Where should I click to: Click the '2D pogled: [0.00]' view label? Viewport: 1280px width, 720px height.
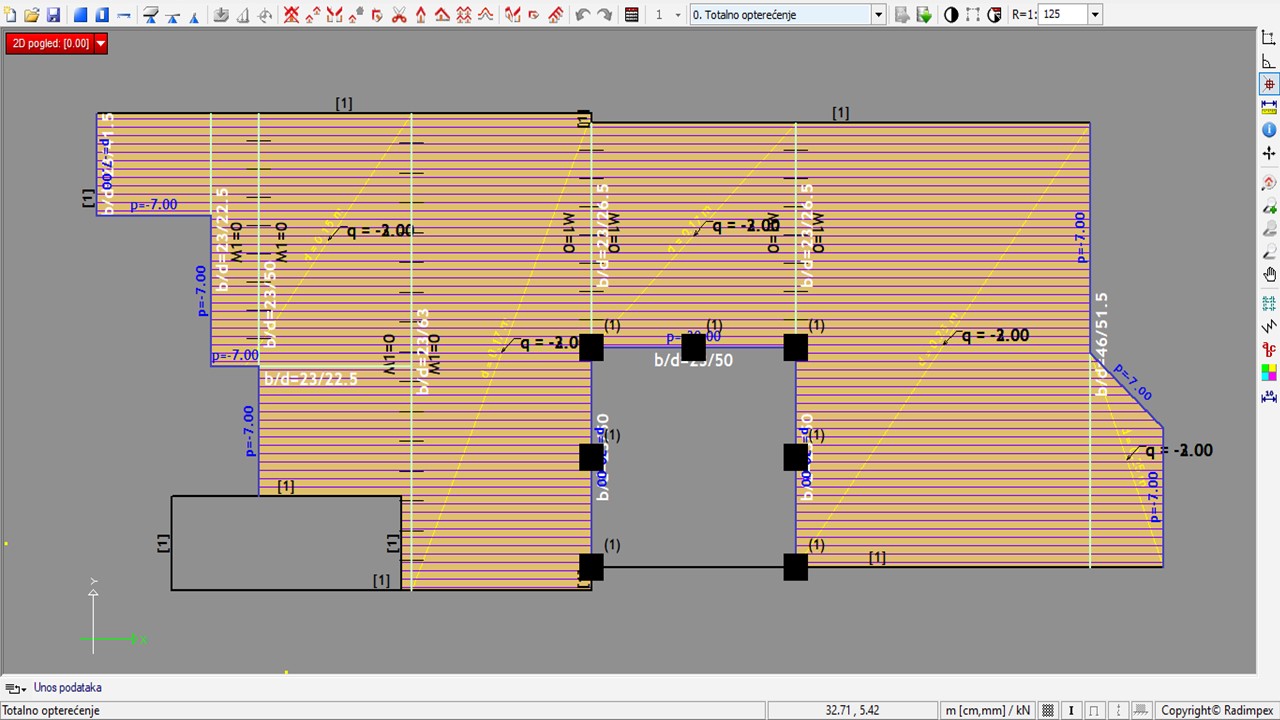click(50, 44)
